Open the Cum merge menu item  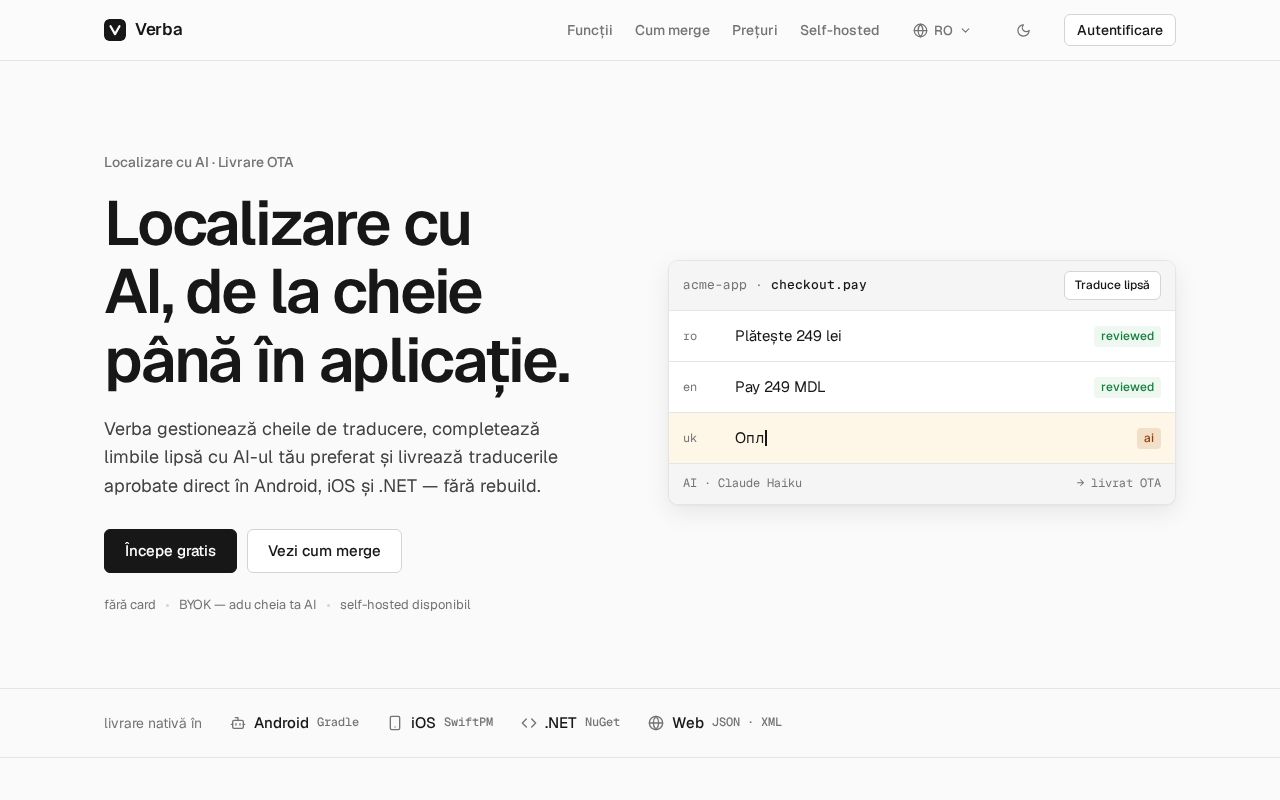pyautogui.click(x=672, y=30)
